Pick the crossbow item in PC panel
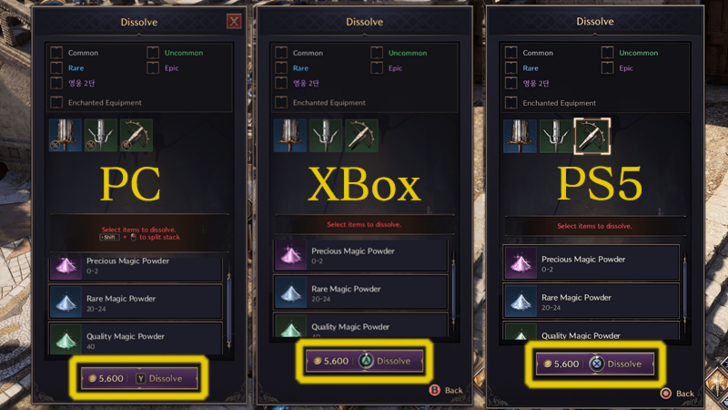Viewport: 728px width, 410px height. coord(136,135)
